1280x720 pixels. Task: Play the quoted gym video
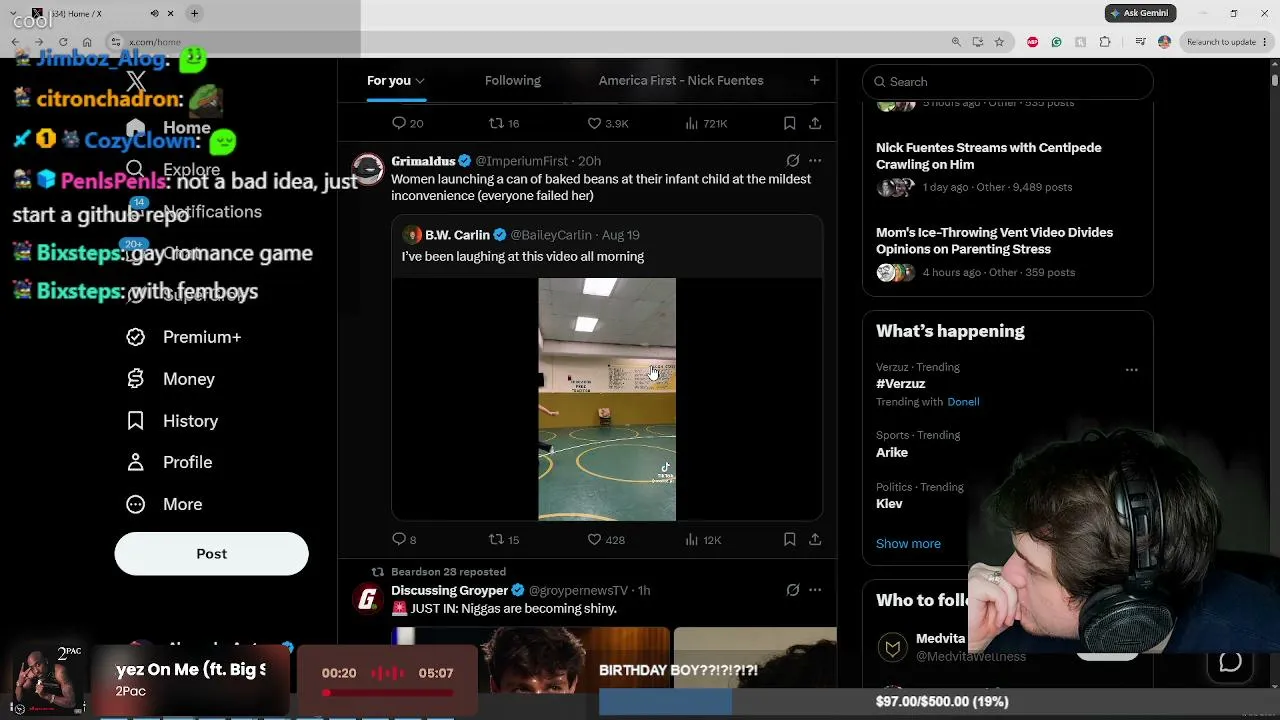coord(607,399)
